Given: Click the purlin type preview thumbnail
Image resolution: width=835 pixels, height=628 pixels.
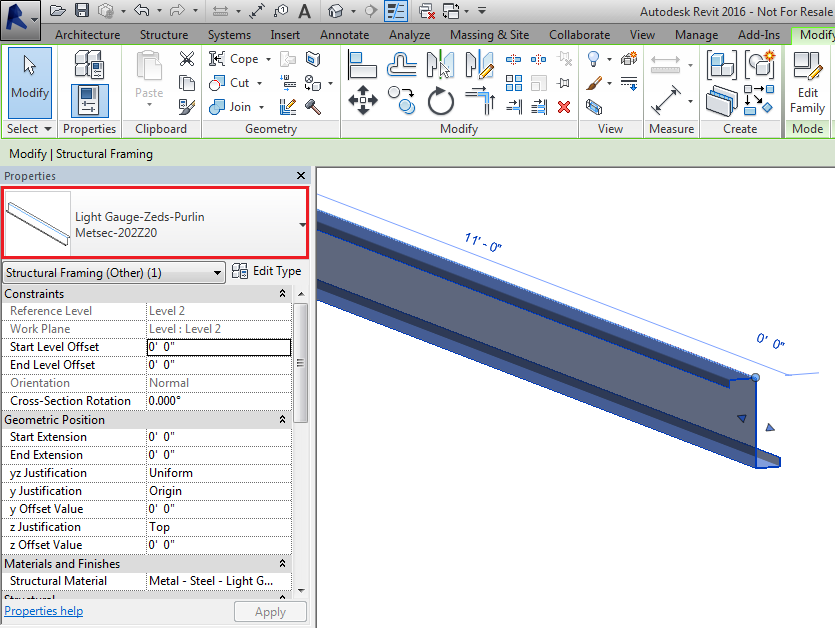Looking at the screenshot, I should pyautogui.click(x=37, y=223).
